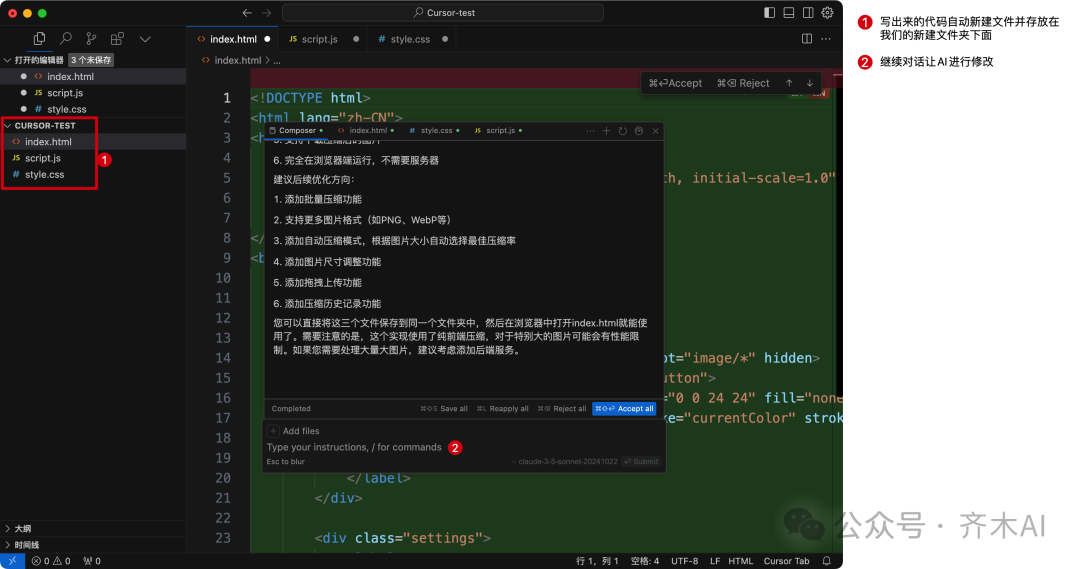
Task: Open the Source Control view icon
Action: 91,39
